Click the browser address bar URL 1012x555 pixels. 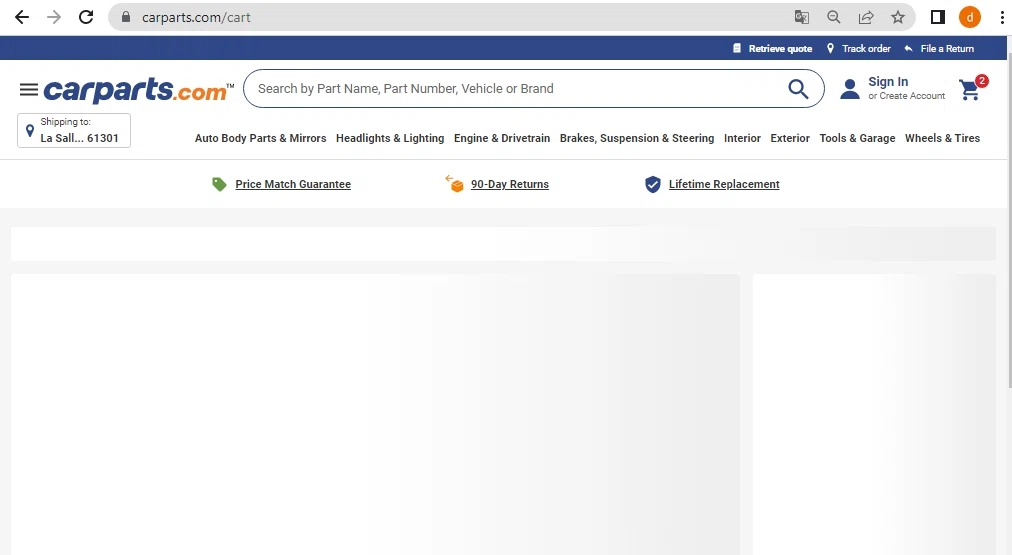196,17
